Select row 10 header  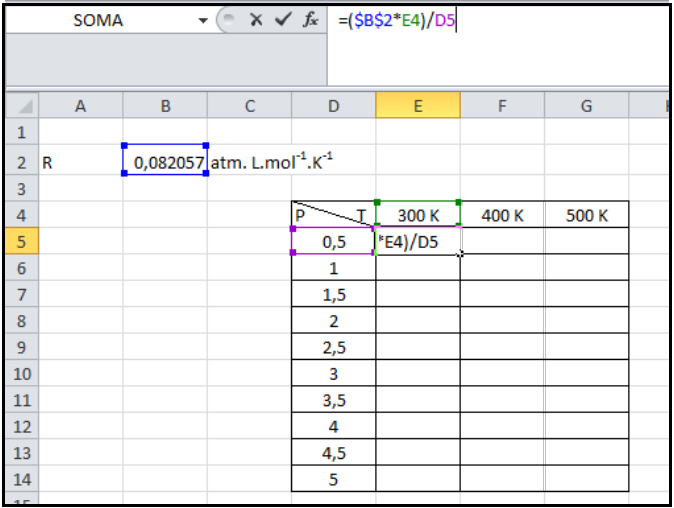coord(23,374)
